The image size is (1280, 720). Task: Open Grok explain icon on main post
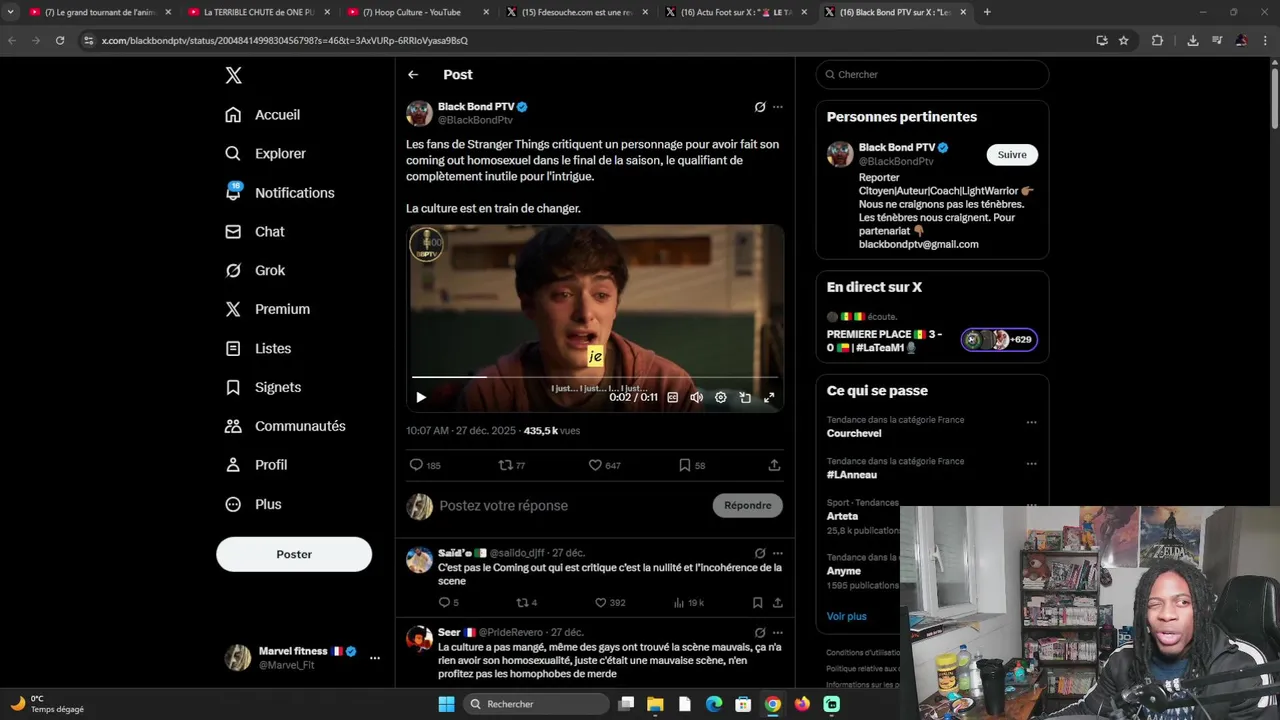click(760, 107)
